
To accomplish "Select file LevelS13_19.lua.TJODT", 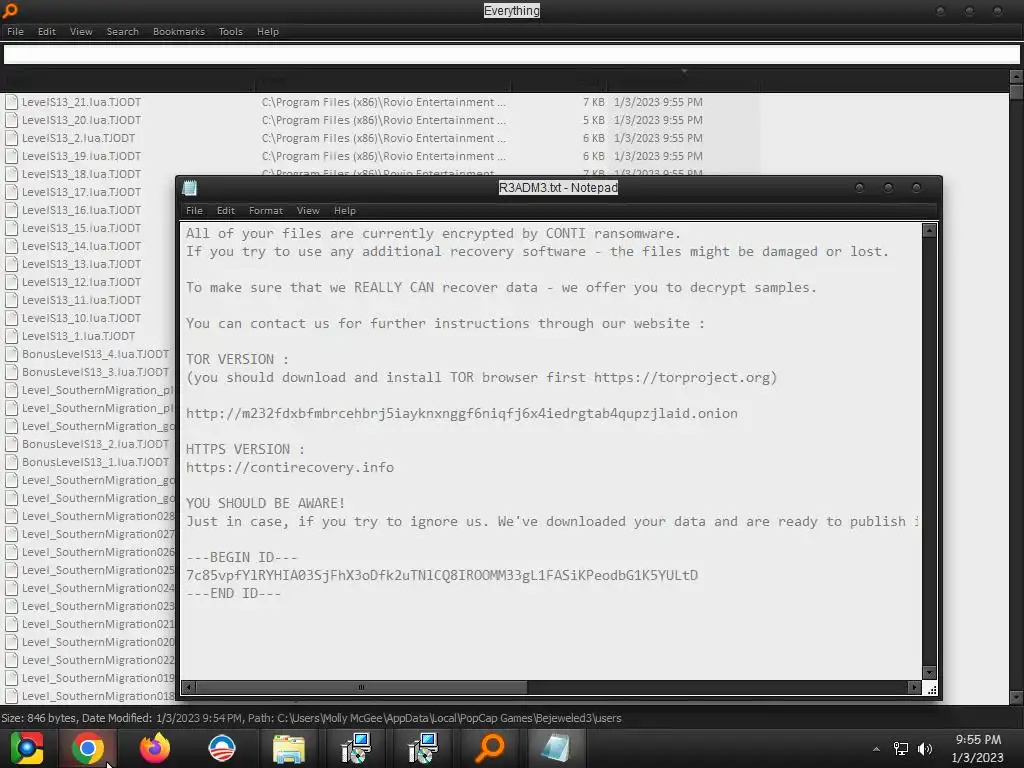I will (x=81, y=156).
